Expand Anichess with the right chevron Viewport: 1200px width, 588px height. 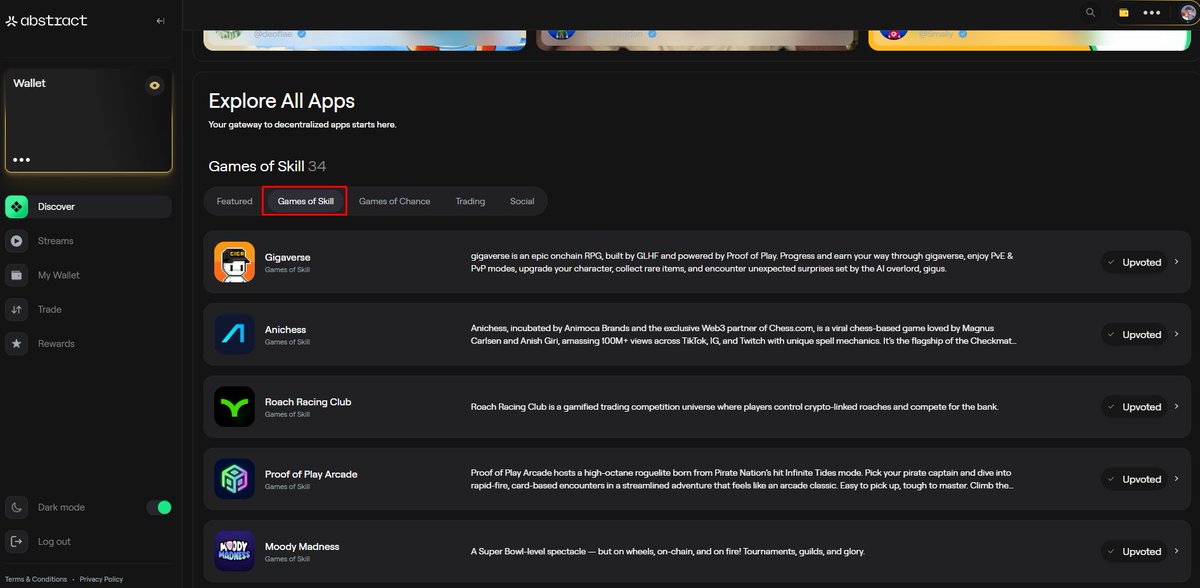point(1177,334)
